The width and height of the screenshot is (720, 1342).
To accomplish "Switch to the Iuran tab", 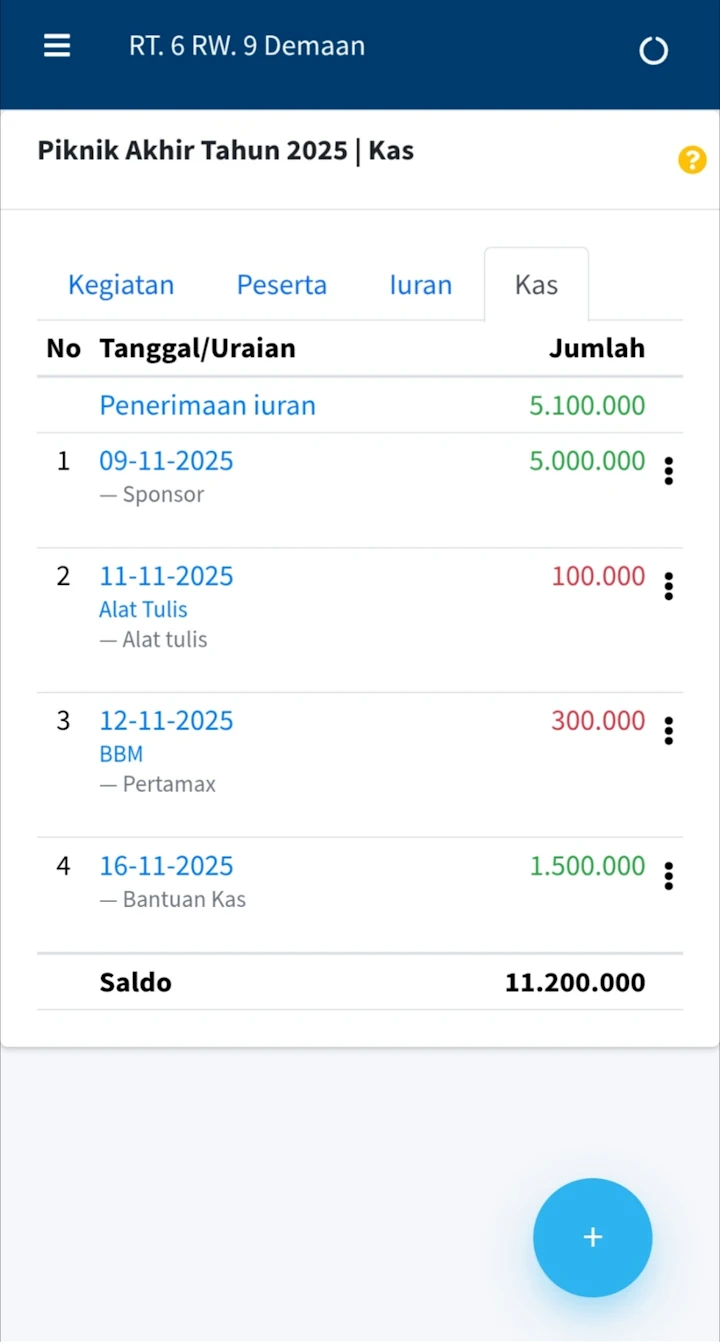I will click(x=420, y=285).
